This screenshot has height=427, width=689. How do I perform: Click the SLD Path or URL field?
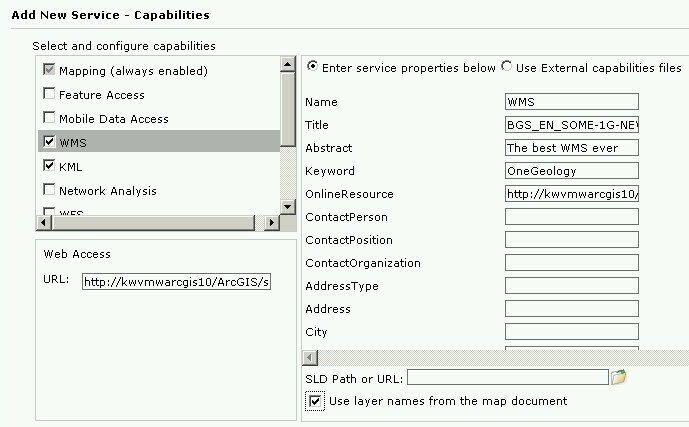tap(508, 377)
